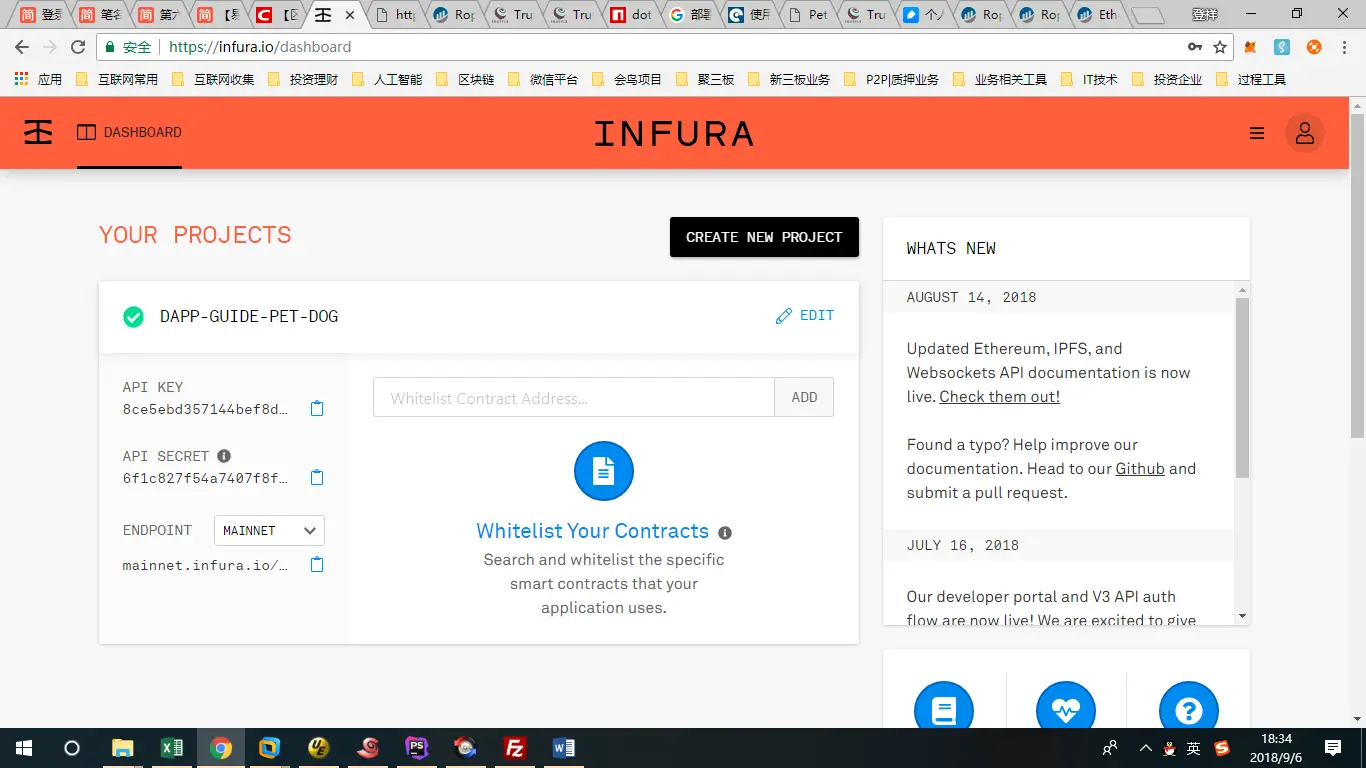Switch to the Eth browser tab
The width and height of the screenshot is (1366, 768).
click(1098, 15)
